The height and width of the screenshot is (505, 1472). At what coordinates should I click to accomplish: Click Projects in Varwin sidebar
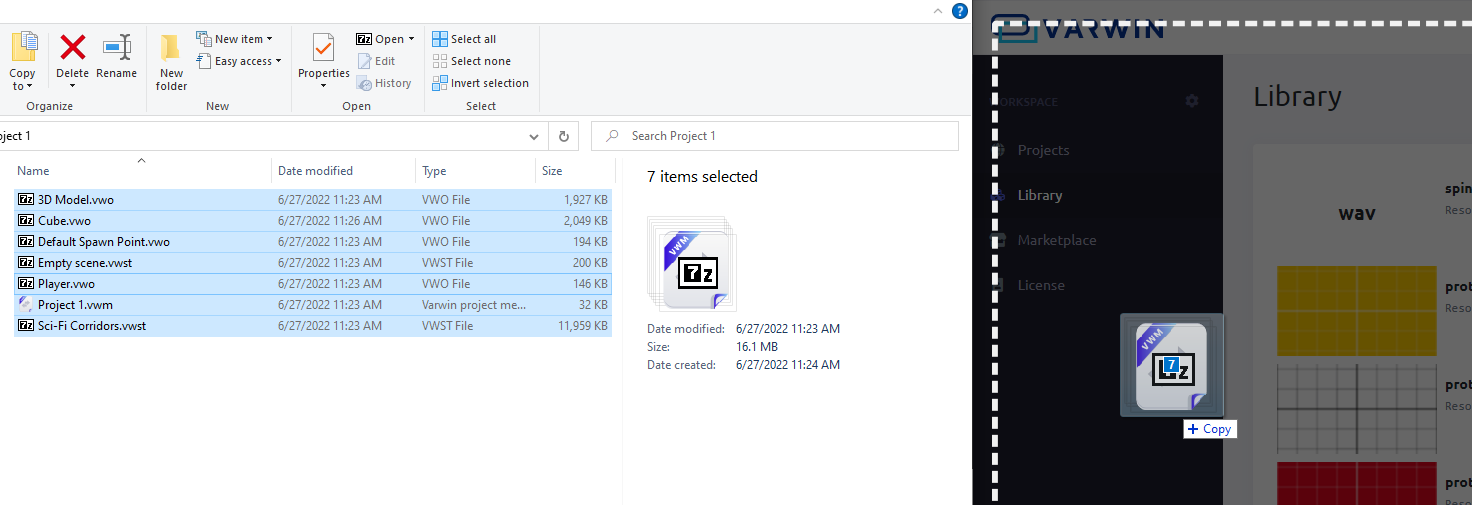(1043, 150)
